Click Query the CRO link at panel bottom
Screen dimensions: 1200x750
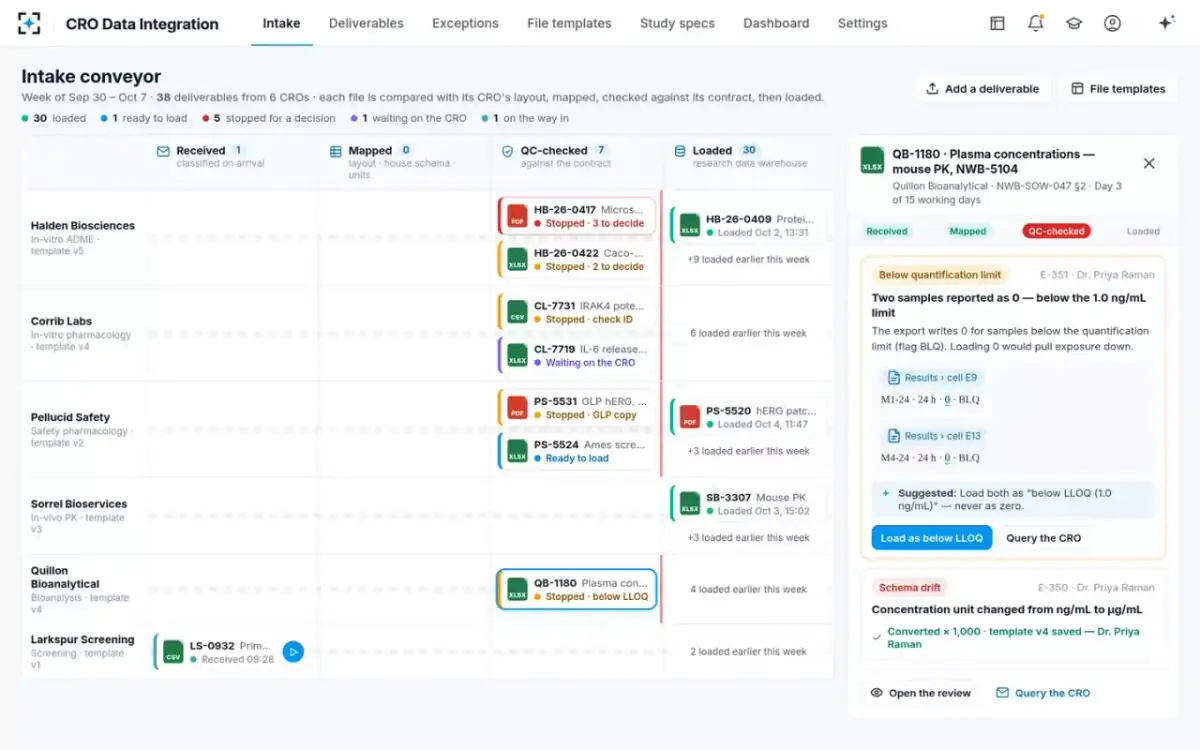1043,693
